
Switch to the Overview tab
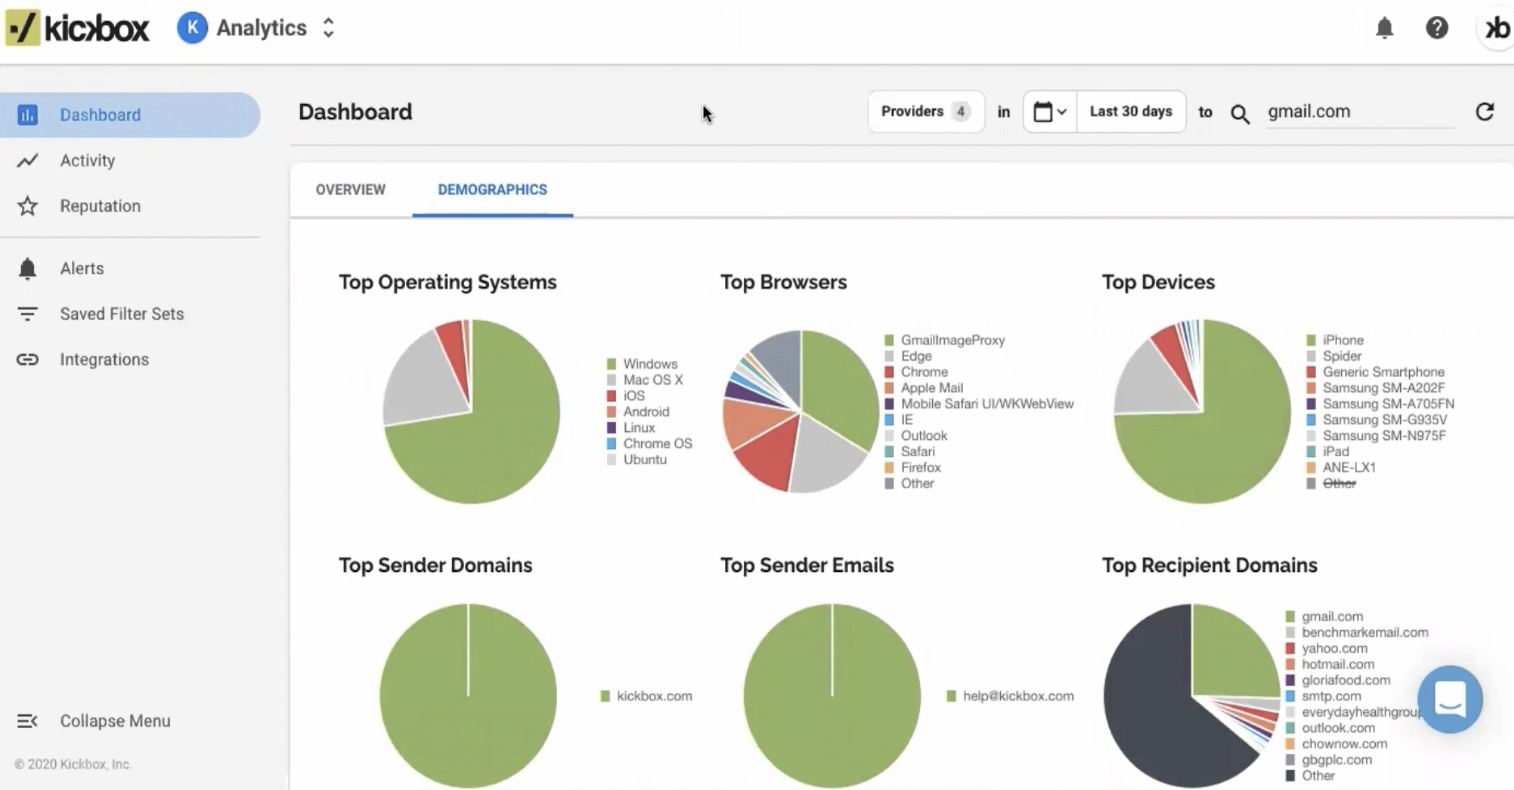point(351,190)
